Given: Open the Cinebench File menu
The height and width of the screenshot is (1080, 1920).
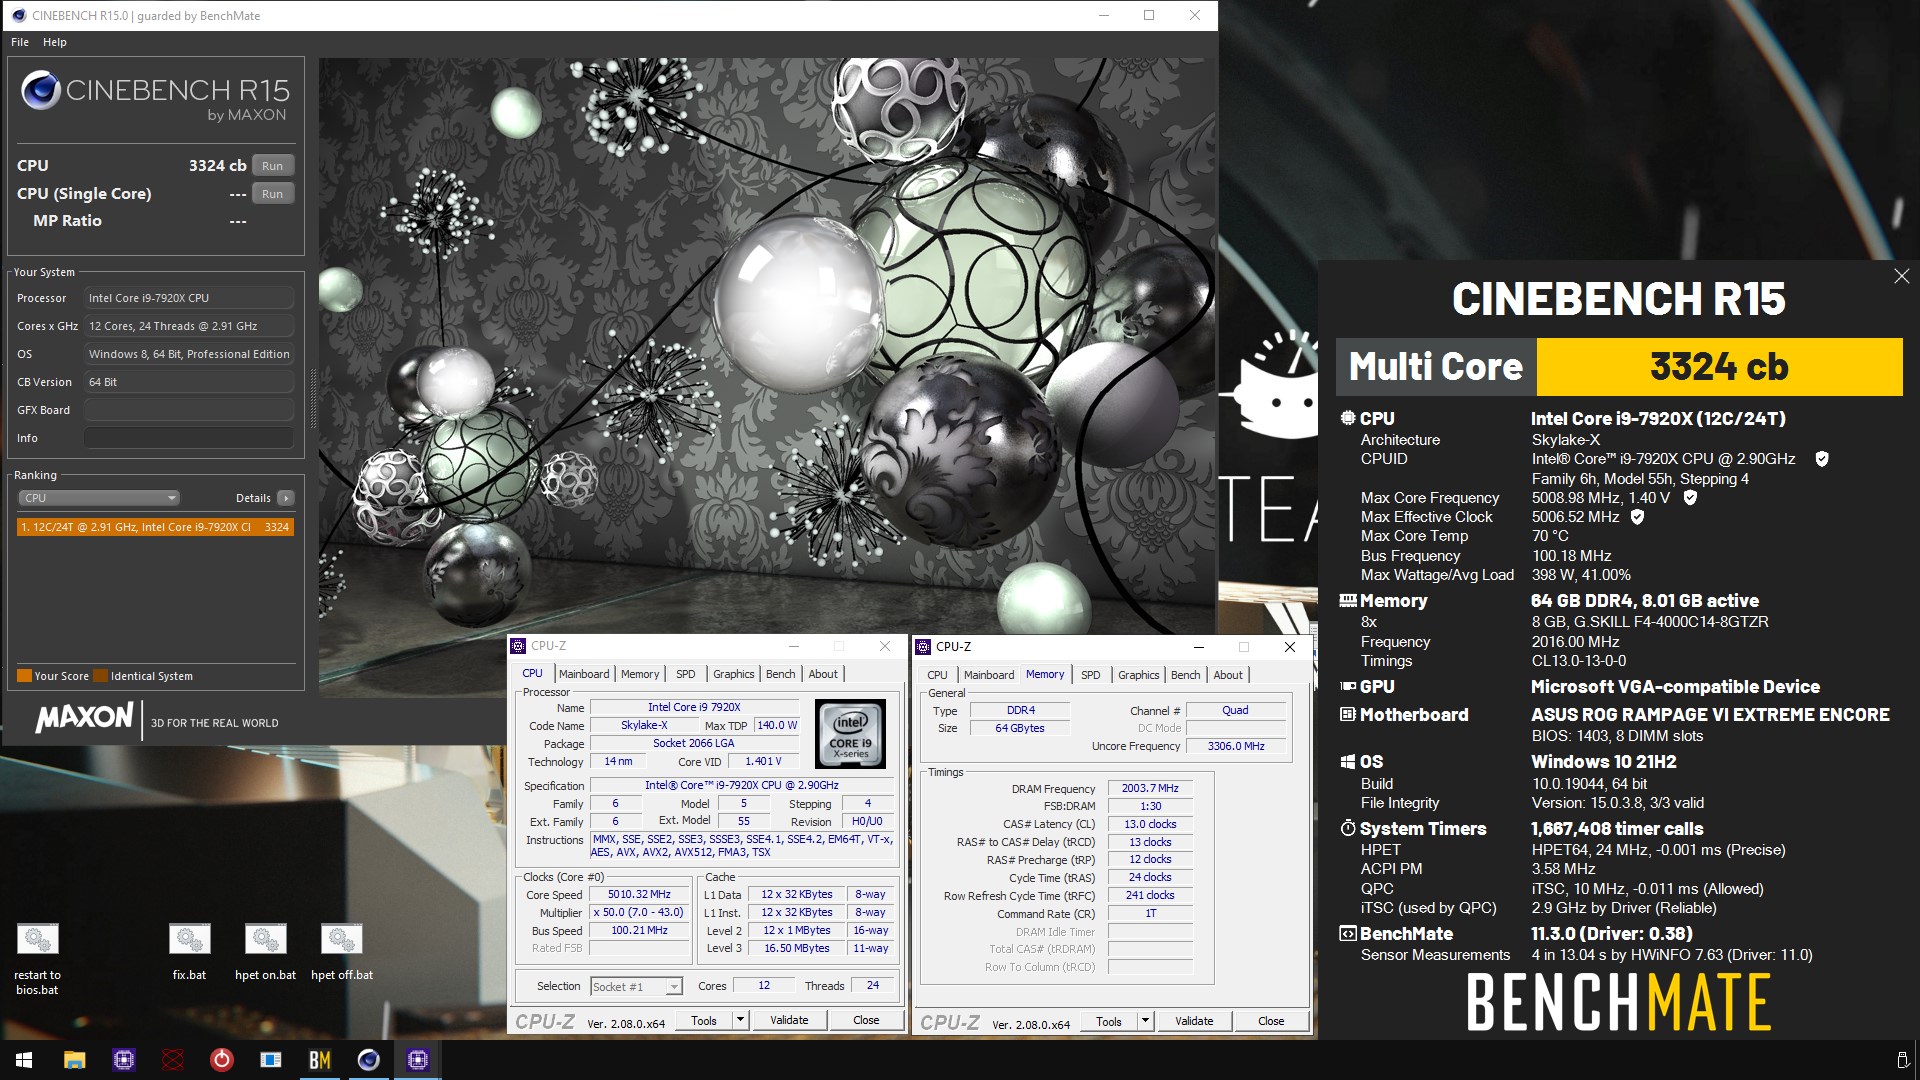Looking at the screenshot, I should coord(20,42).
